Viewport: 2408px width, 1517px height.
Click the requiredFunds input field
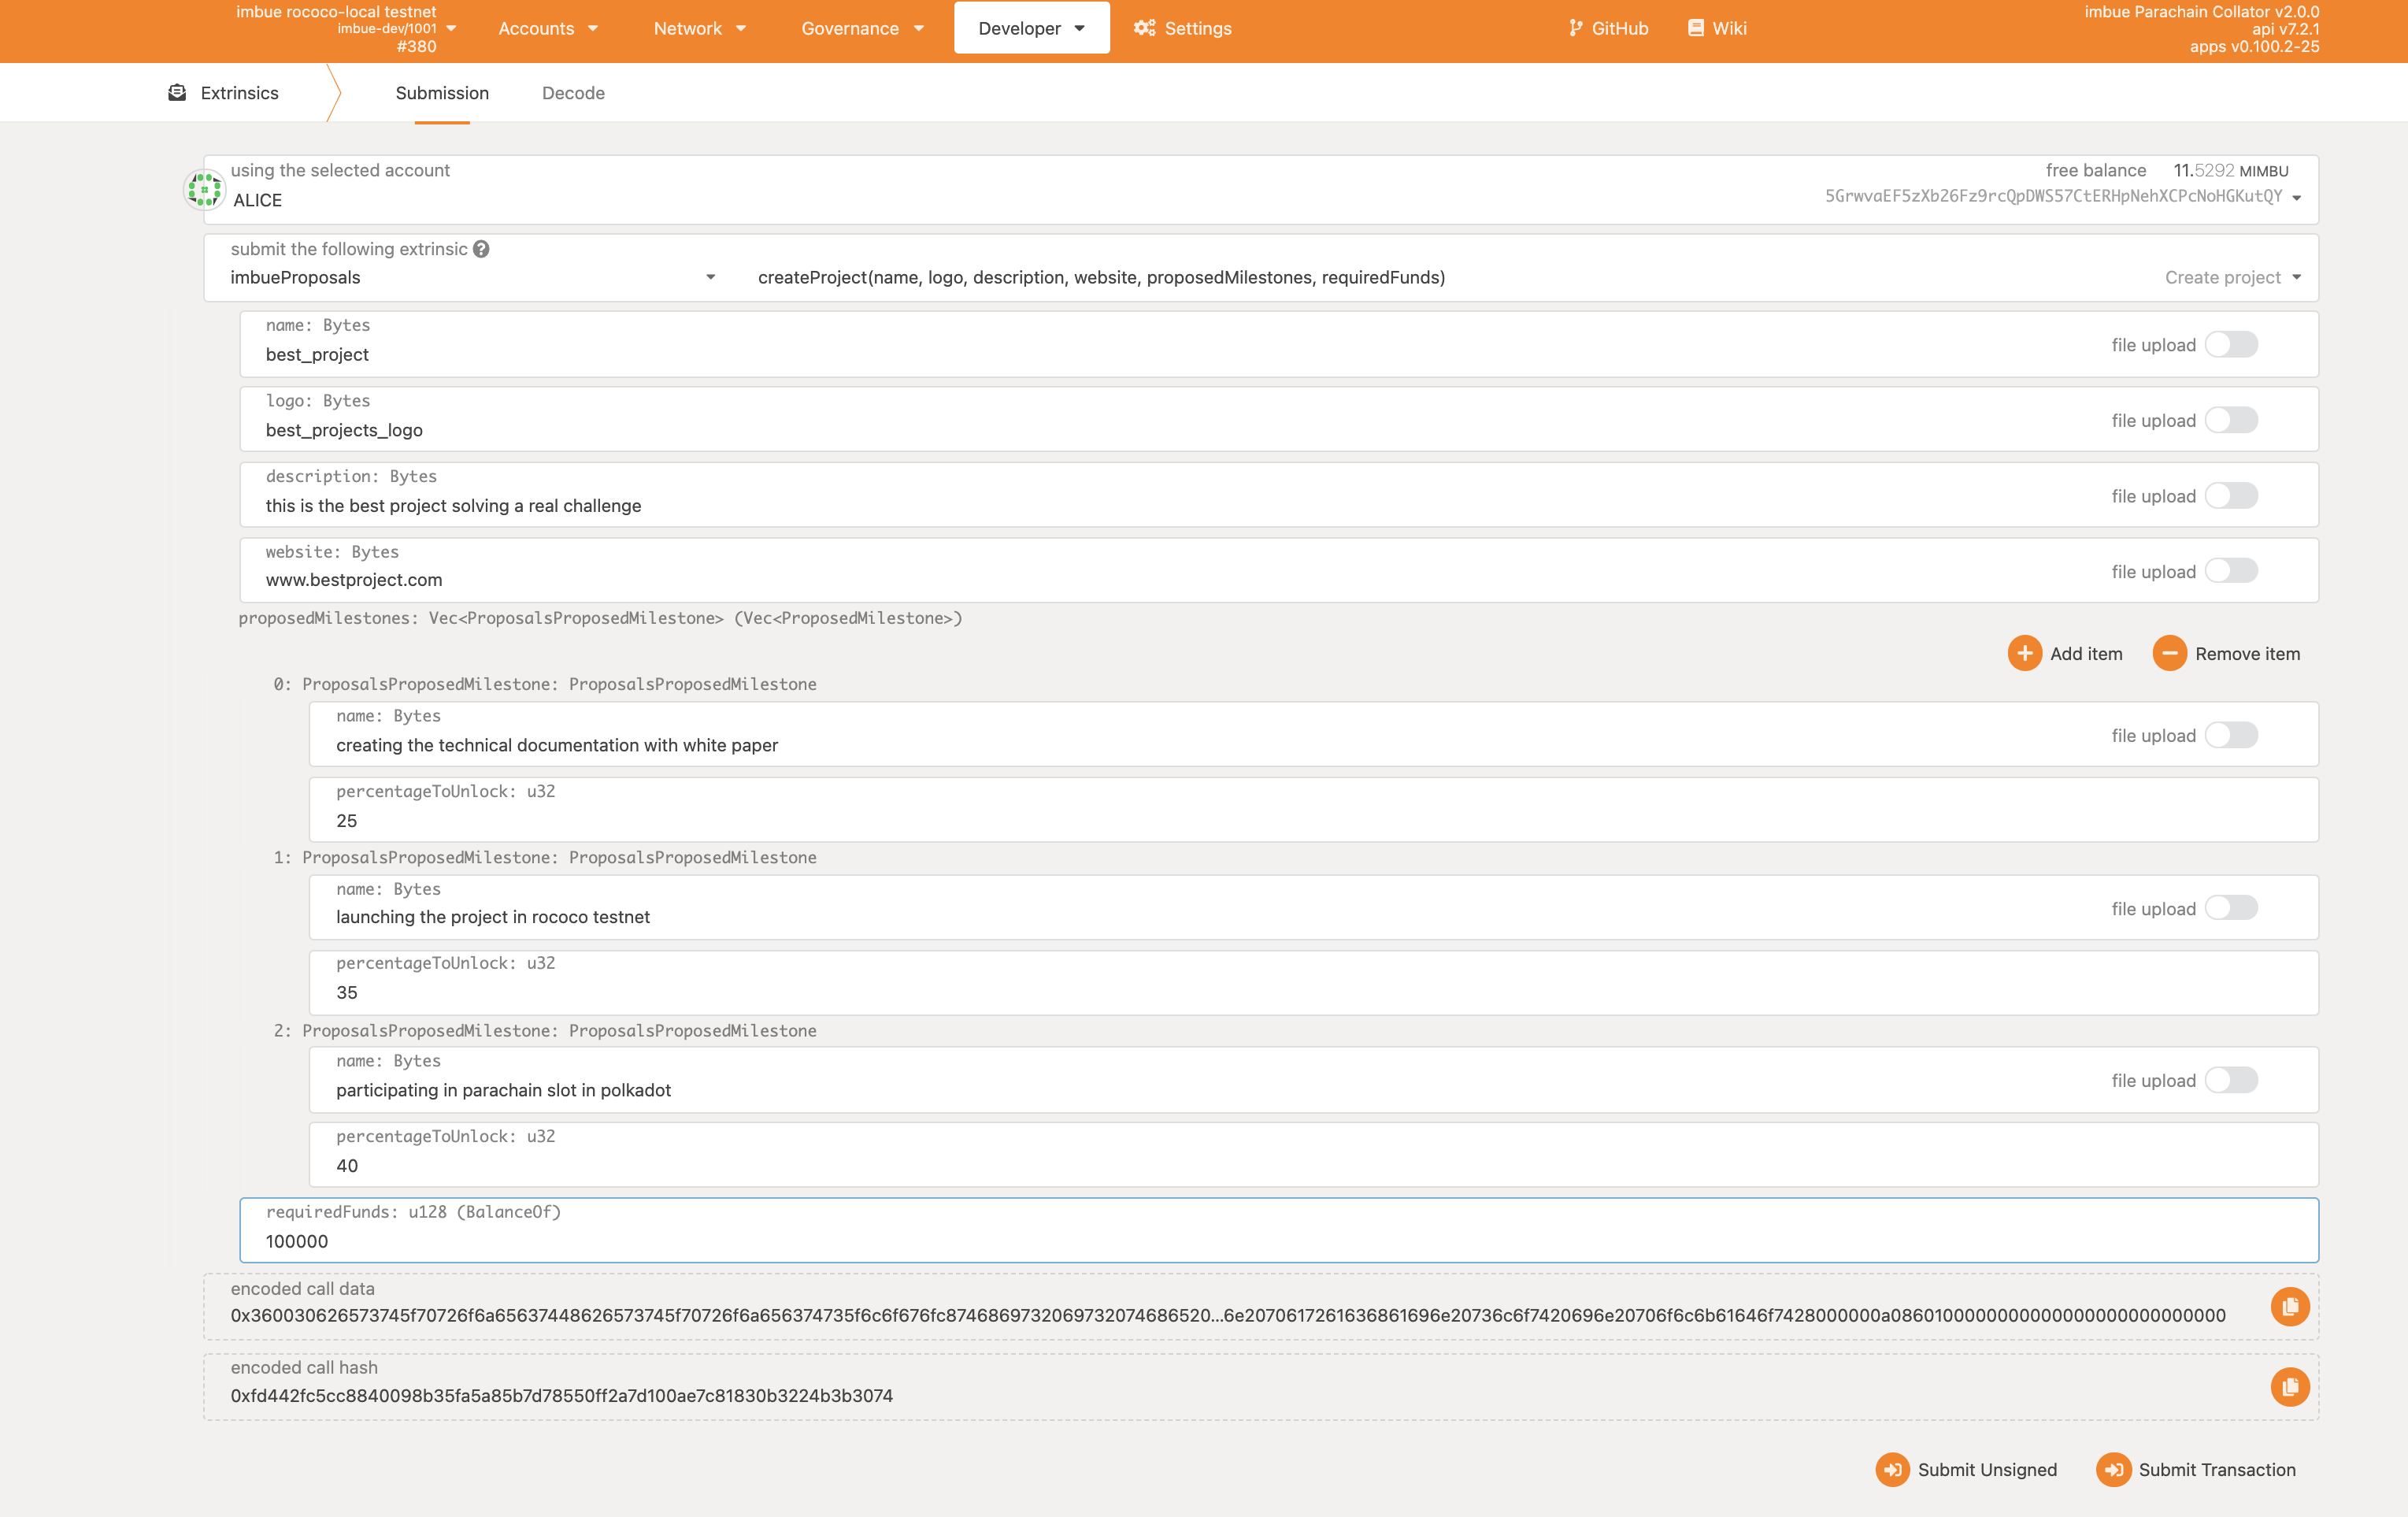click(x=1278, y=1241)
